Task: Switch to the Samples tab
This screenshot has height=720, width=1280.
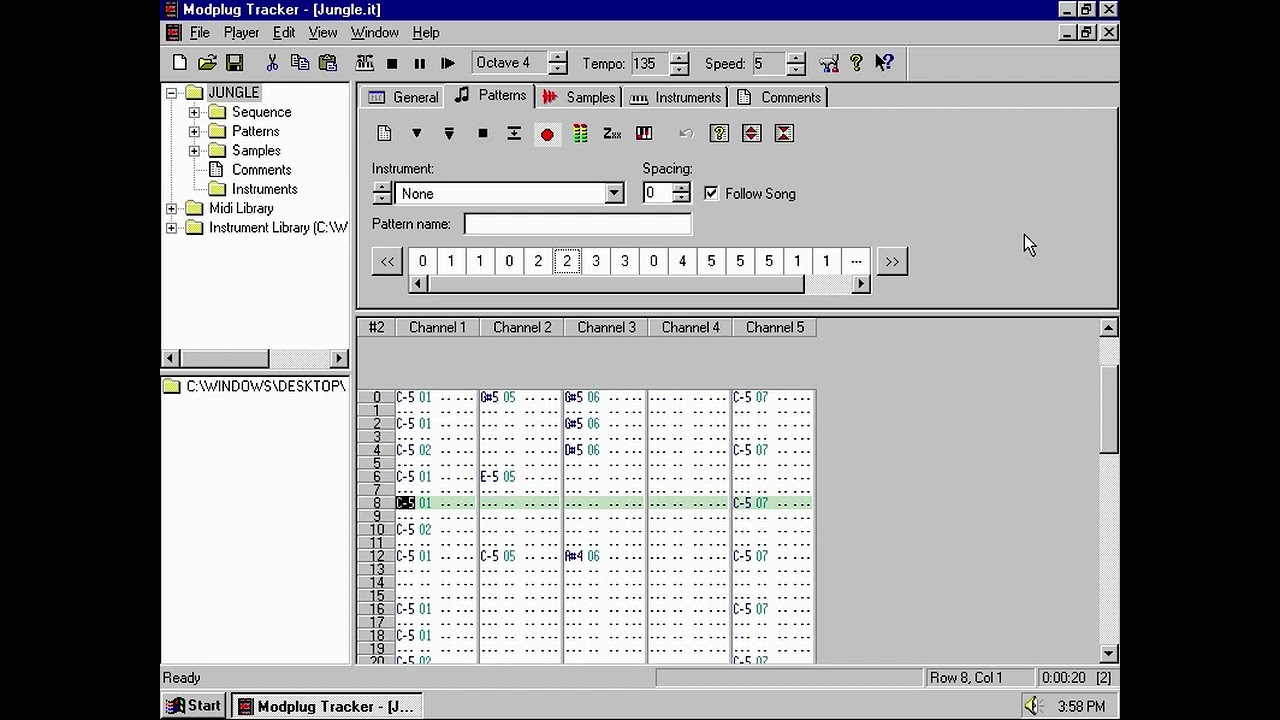Action: pyautogui.click(x=579, y=97)
